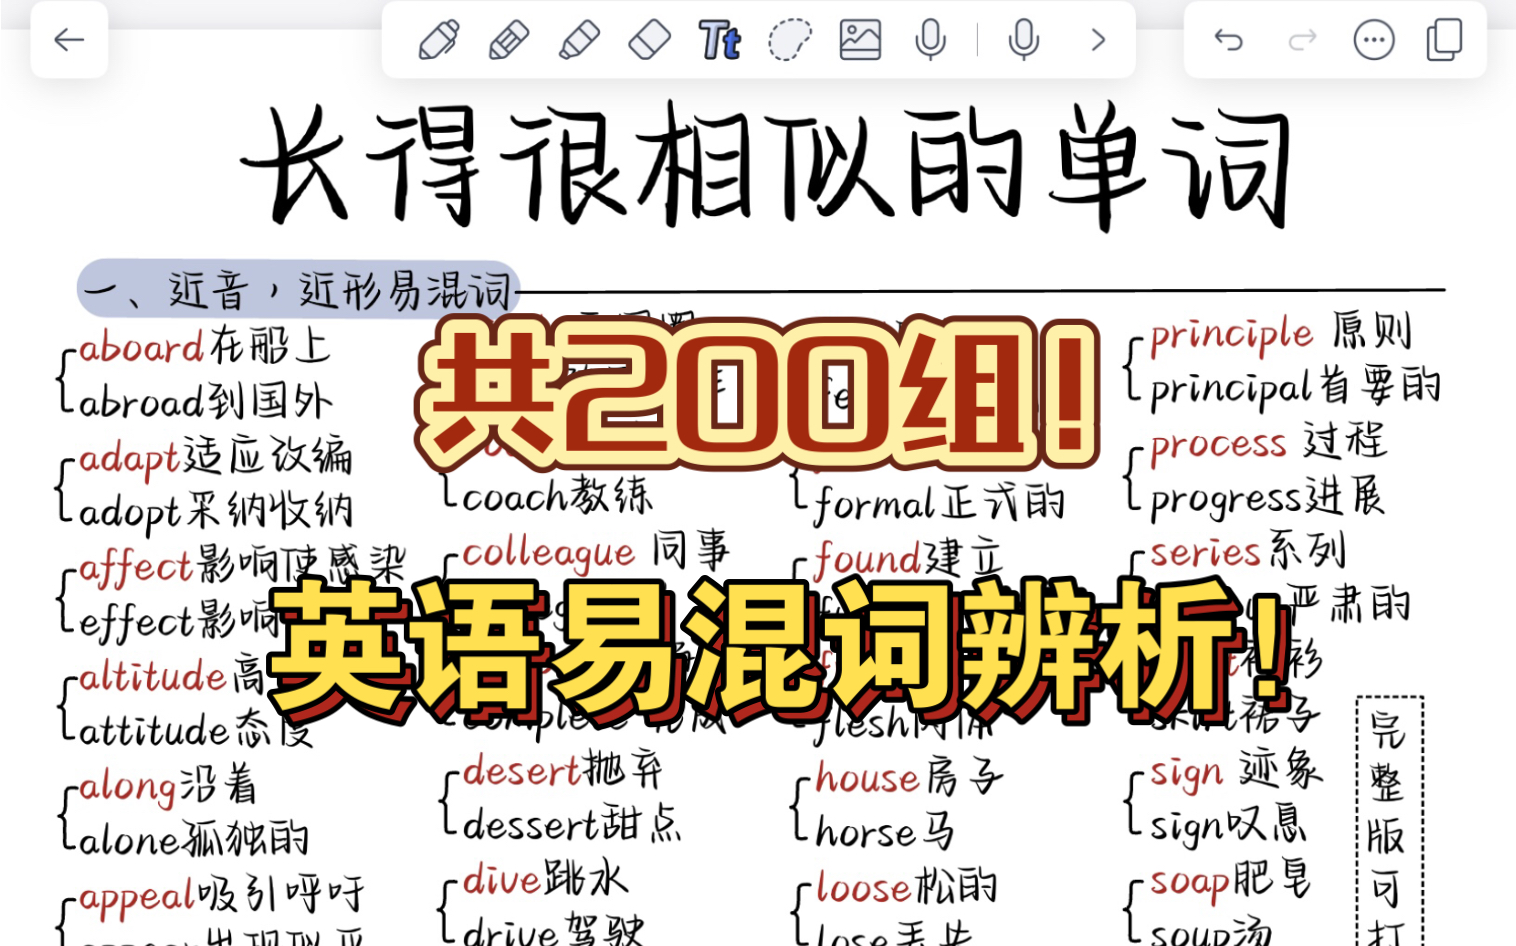The width and height of the screenshot is (1516, 946).
Task: Click the word colleague
Action: pyautogui.click(x=548, y=554)
